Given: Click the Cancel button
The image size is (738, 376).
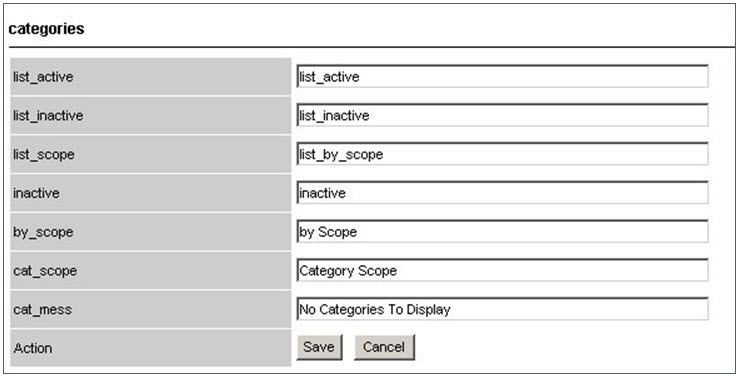Looking at the screenshot, I should pos(384,347).
